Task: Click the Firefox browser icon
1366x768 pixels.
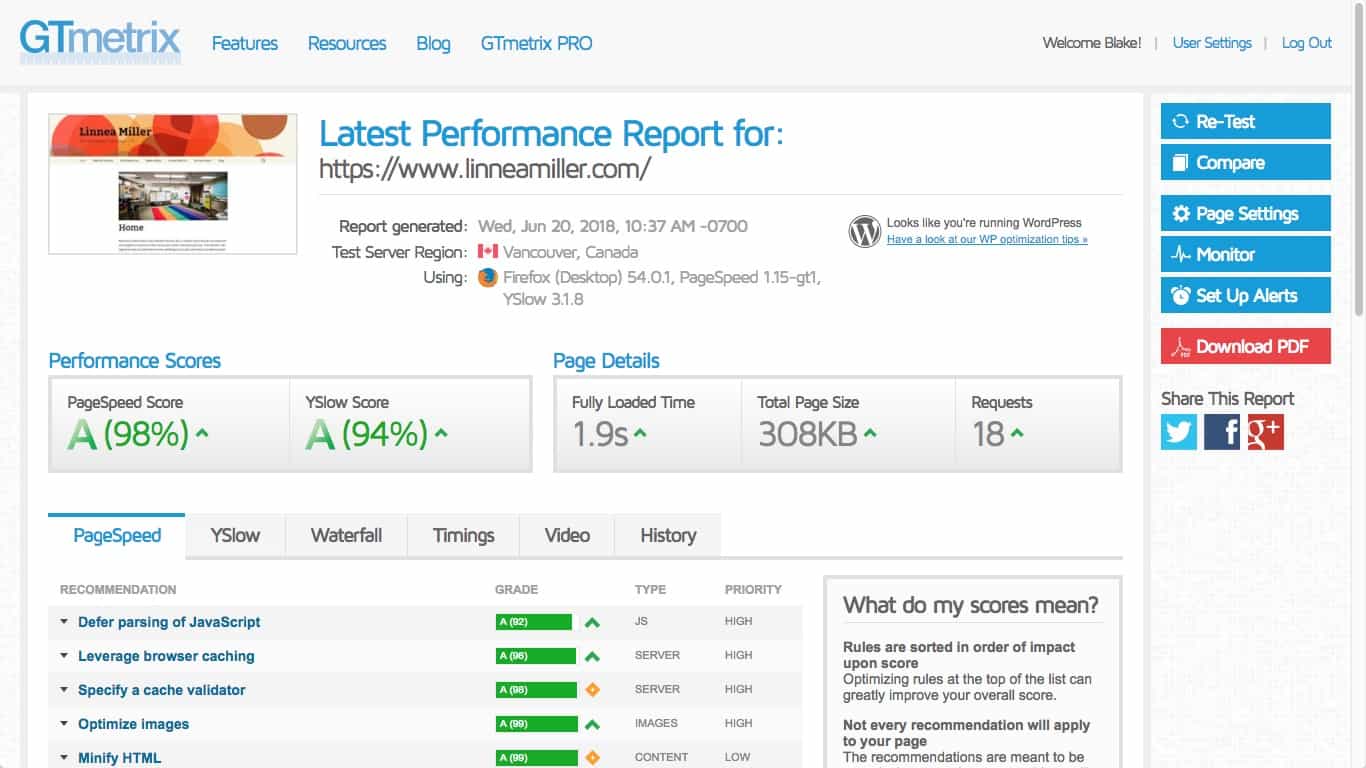Action: point(488,278)
